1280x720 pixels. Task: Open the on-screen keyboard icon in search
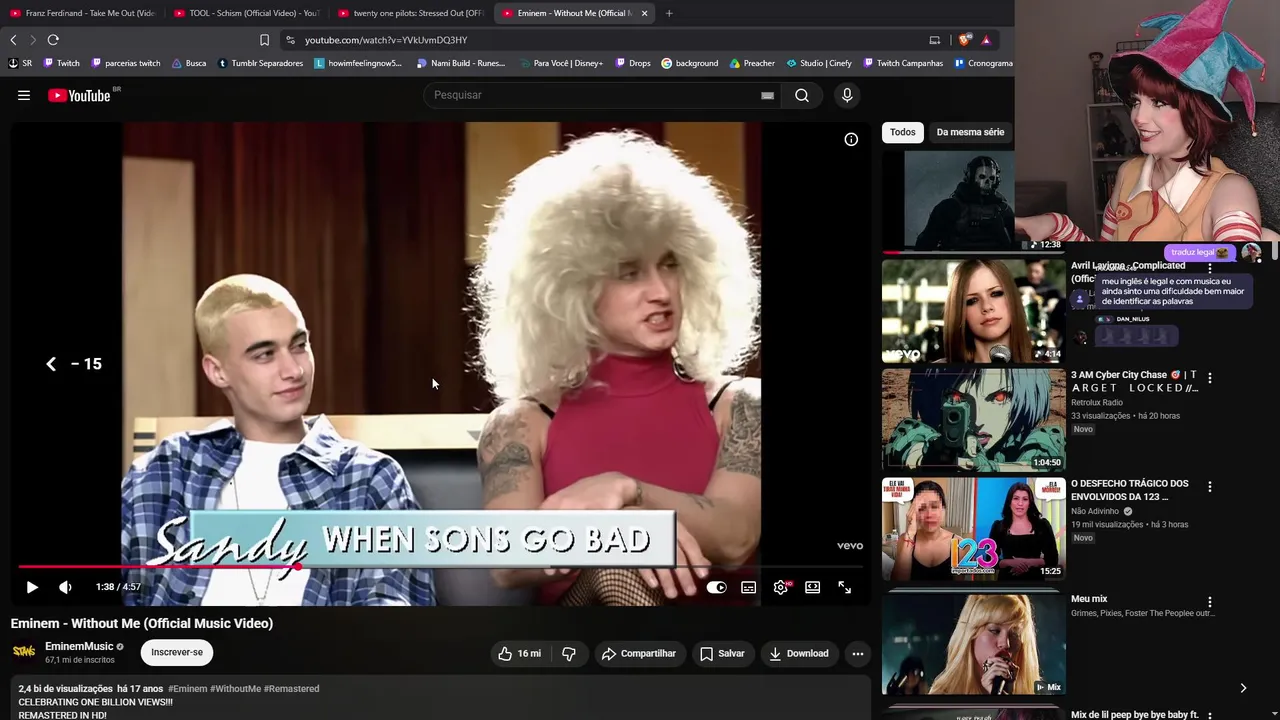[767, 95]
